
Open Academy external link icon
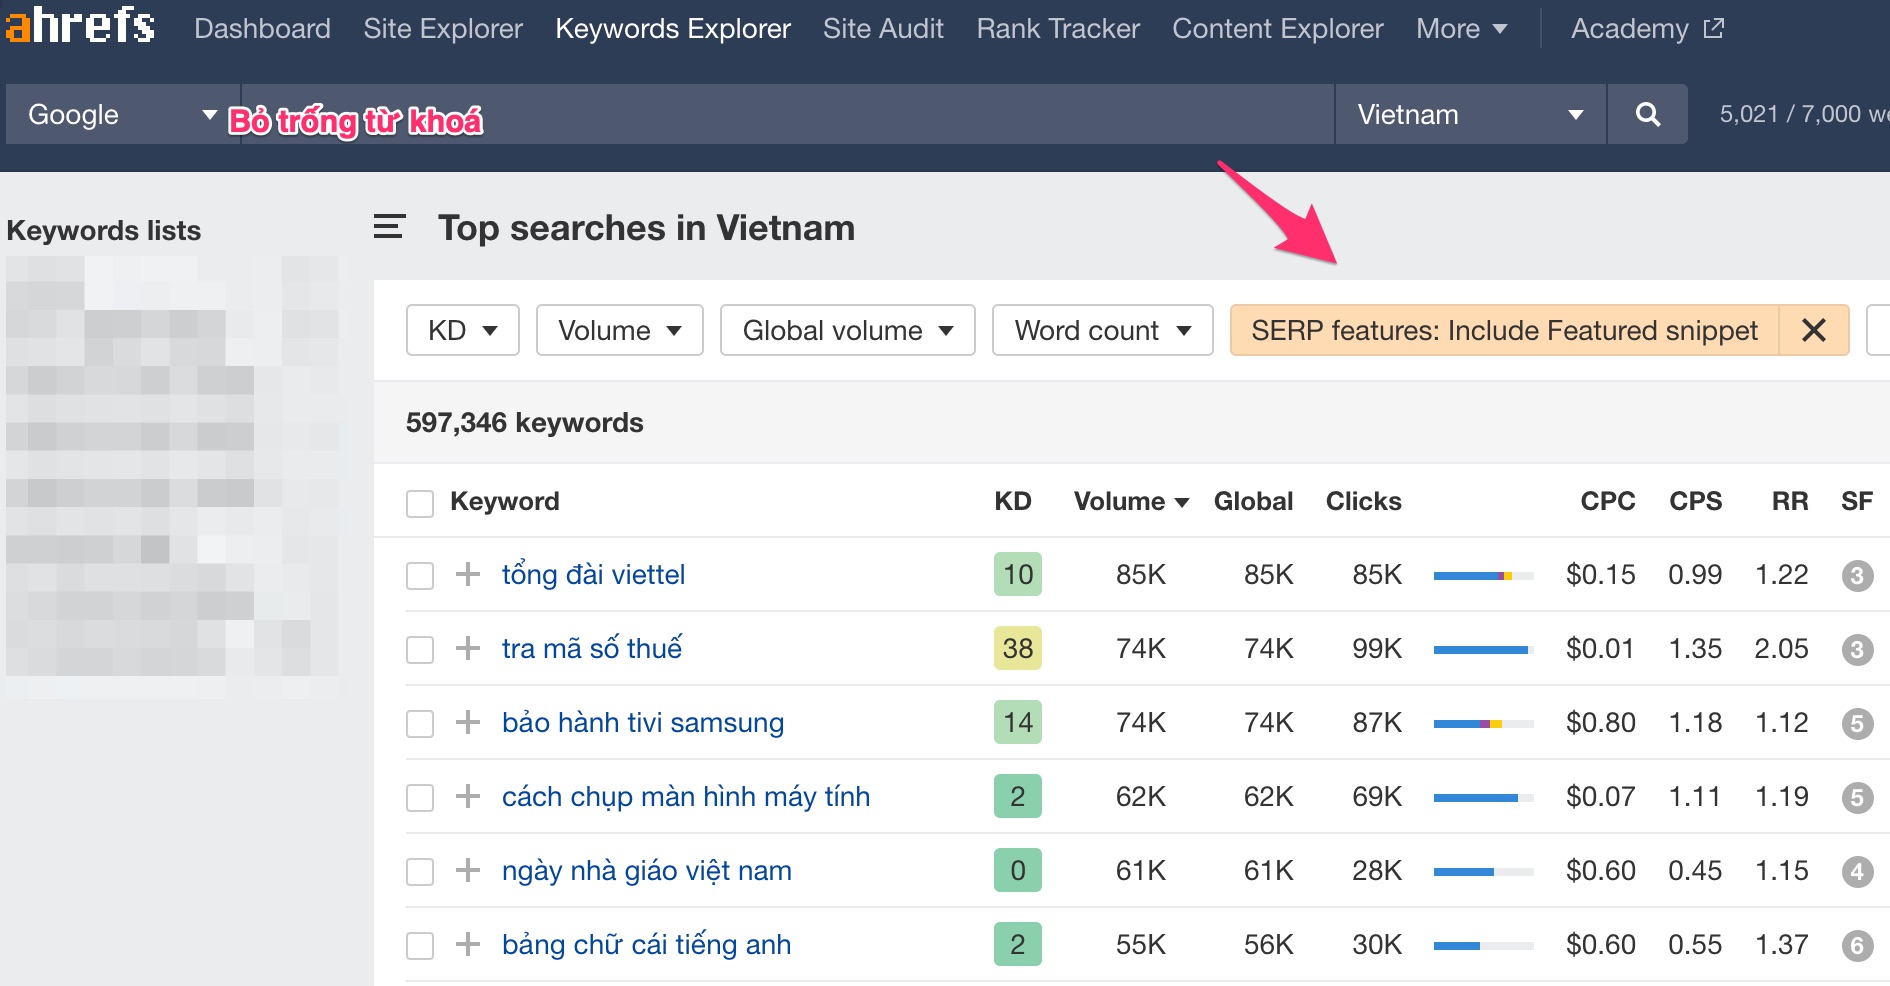click(1714, 28)
